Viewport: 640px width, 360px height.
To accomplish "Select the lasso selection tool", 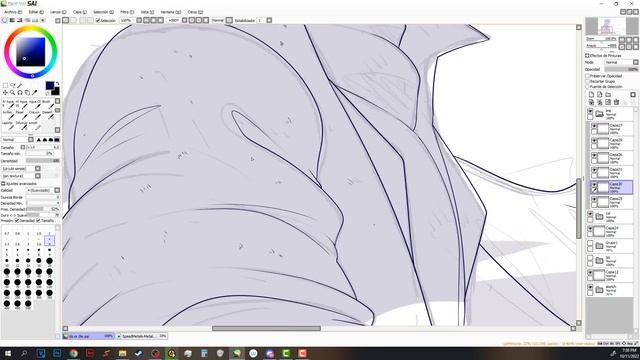I will point(13,85).
